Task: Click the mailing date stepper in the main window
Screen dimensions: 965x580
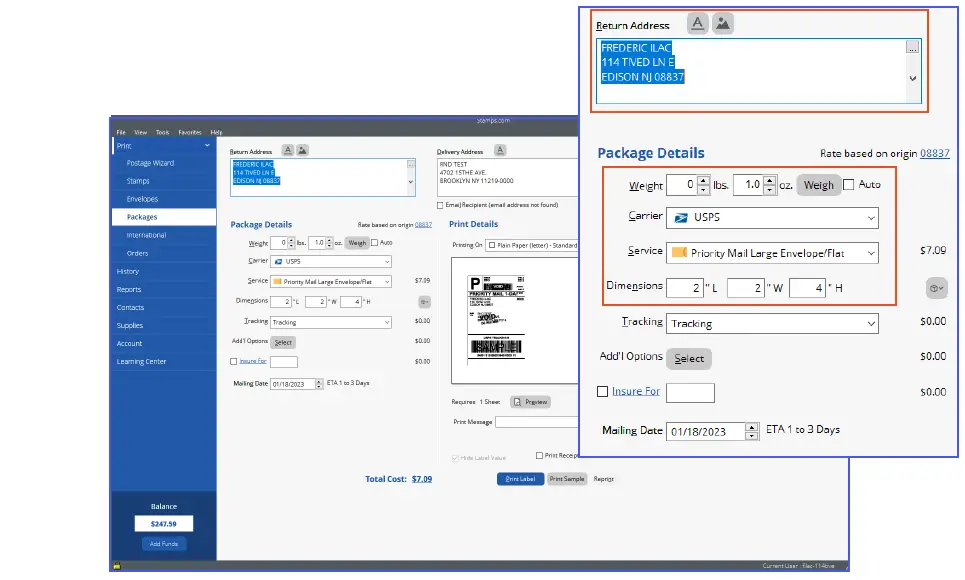Action: click(x=319, y=384)
